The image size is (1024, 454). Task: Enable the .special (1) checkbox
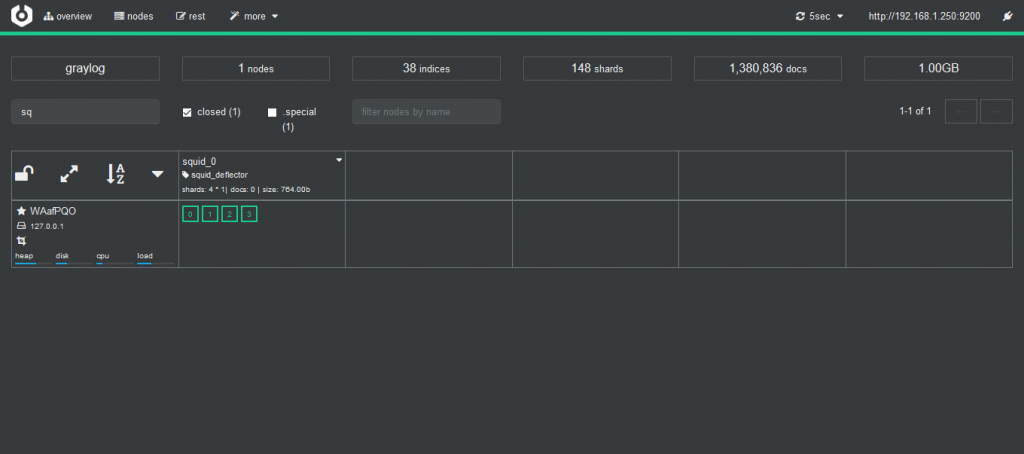coord(272,112)
